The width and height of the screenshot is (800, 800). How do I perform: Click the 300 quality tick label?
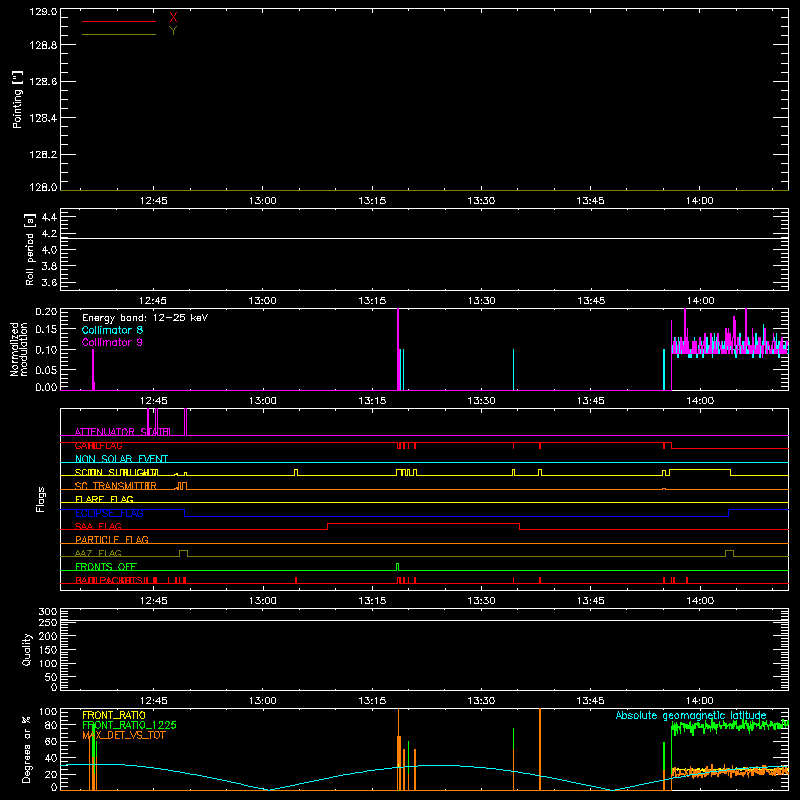click(x=47, y=612)
